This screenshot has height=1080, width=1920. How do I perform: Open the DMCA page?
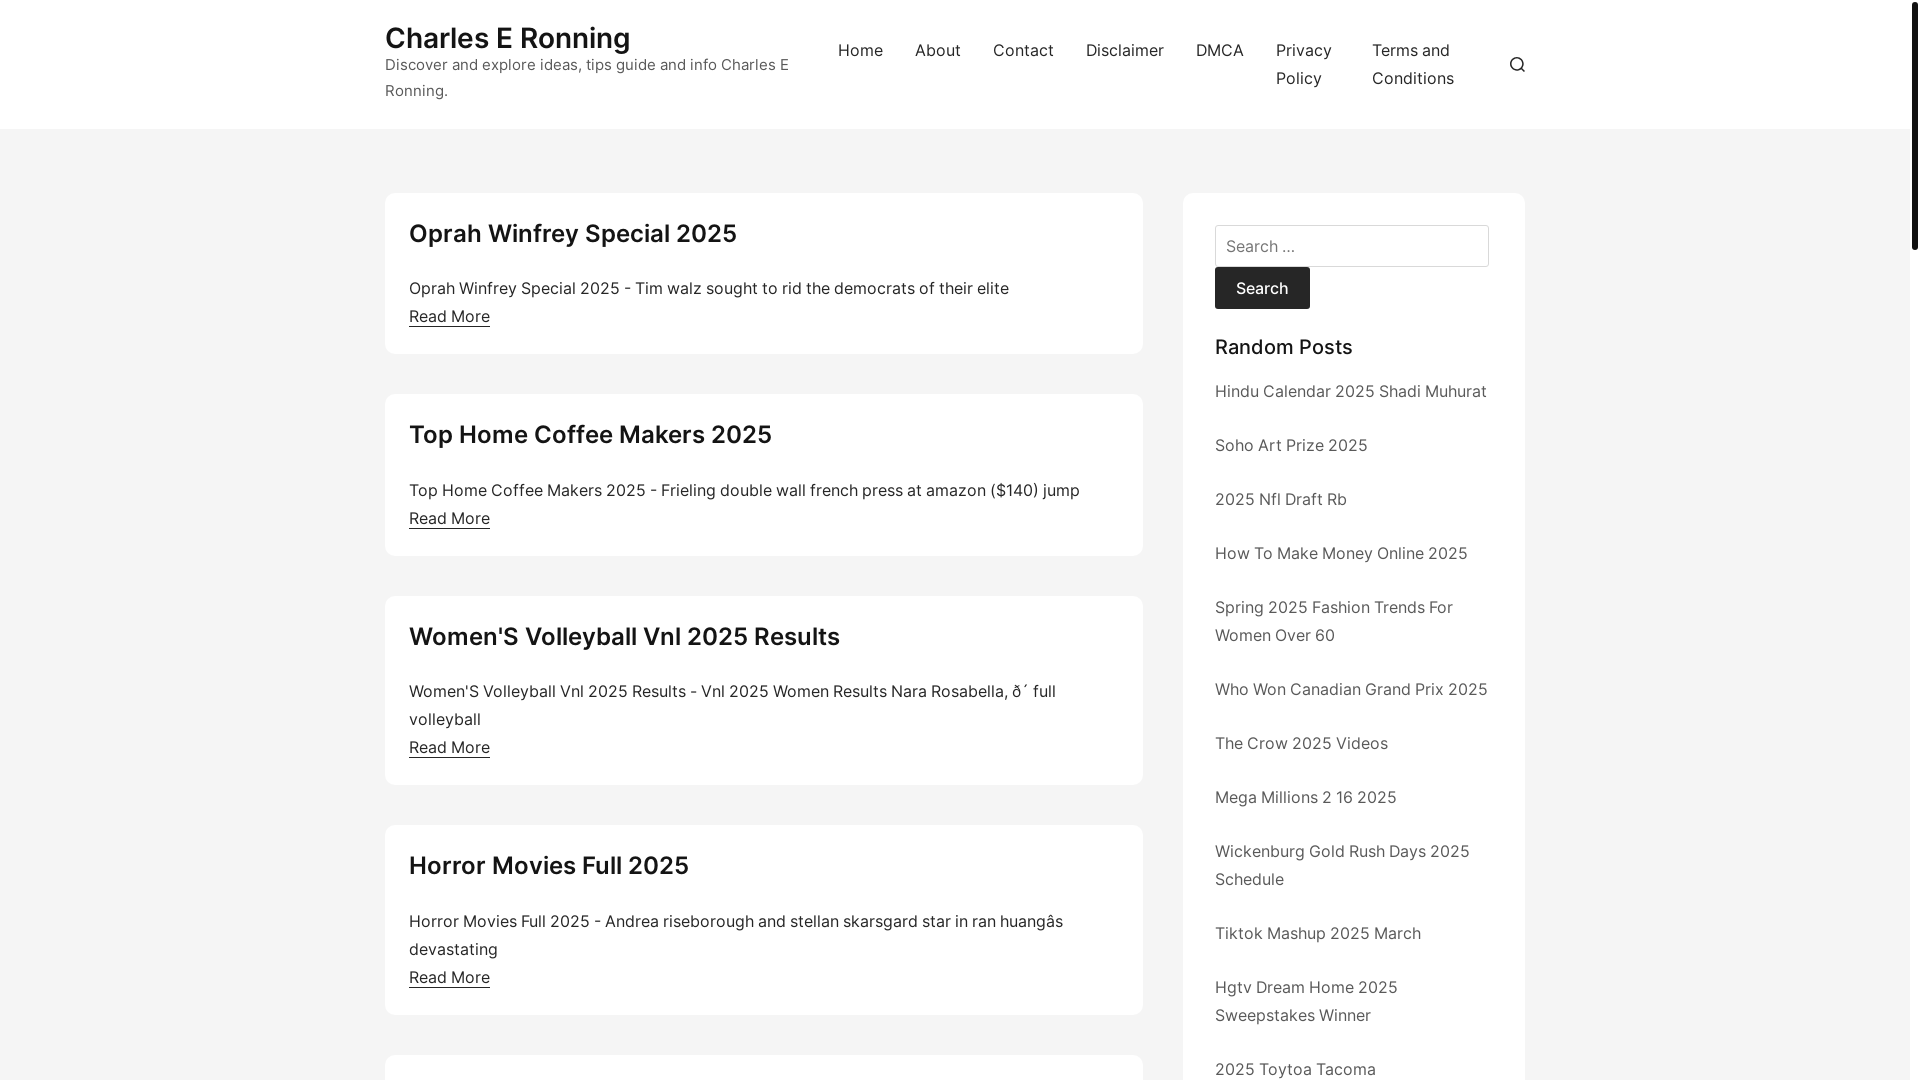pos(1219,50)
